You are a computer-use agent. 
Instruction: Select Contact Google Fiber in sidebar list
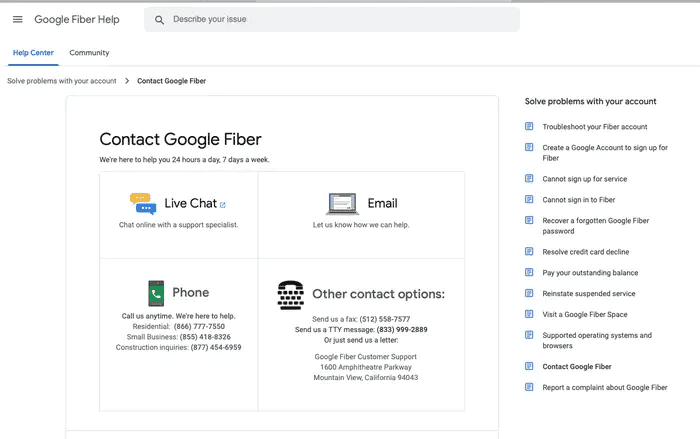click(577, 367)
